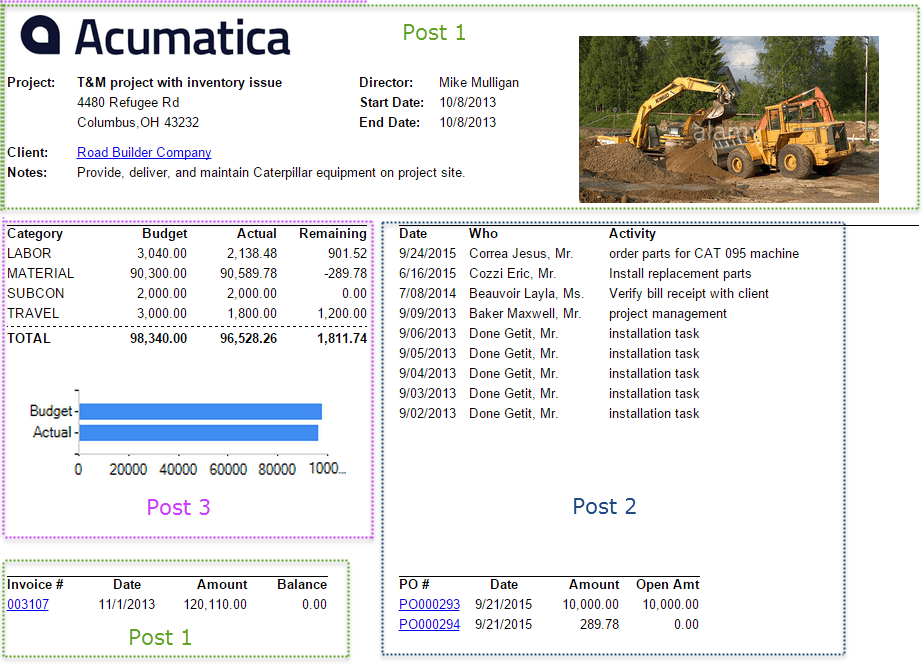Click the Budget bar in the chart

201,412
